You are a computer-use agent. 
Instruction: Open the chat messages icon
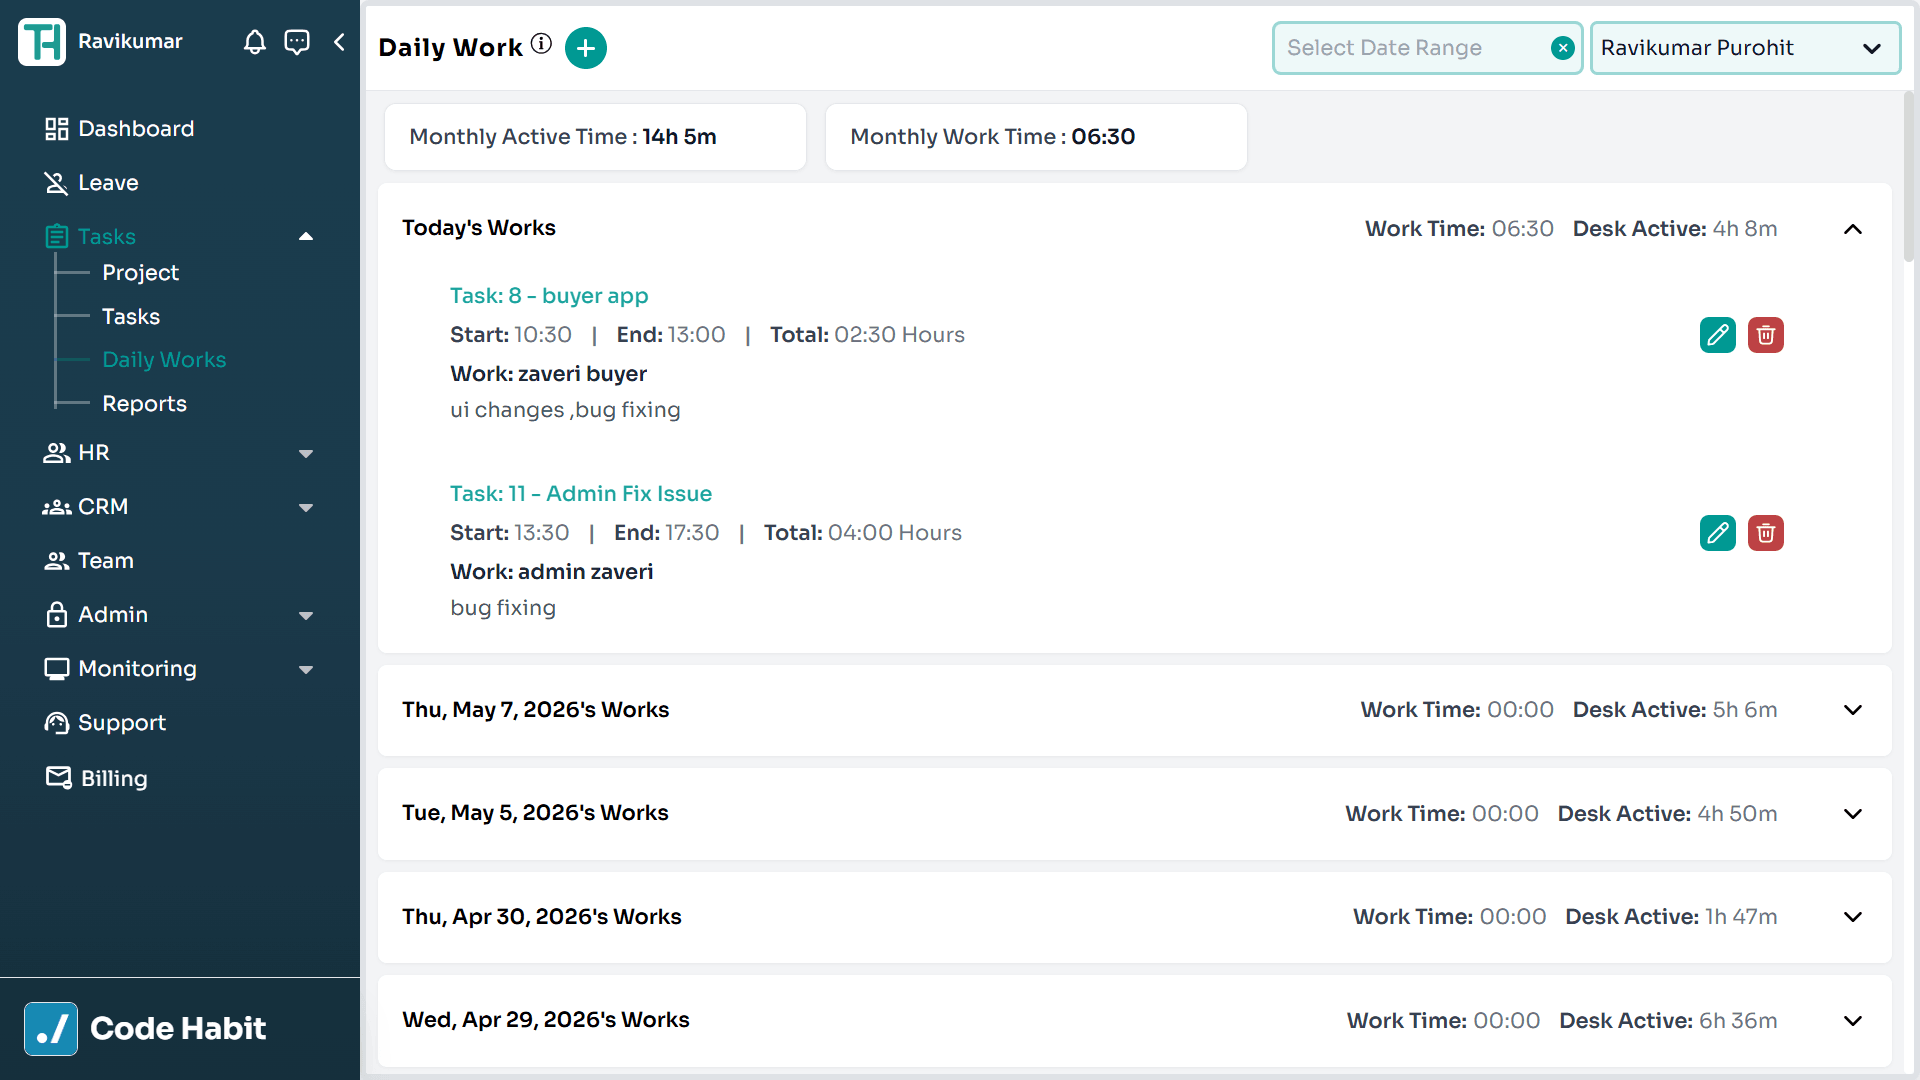pyautogui.click(x=297, y=42)
